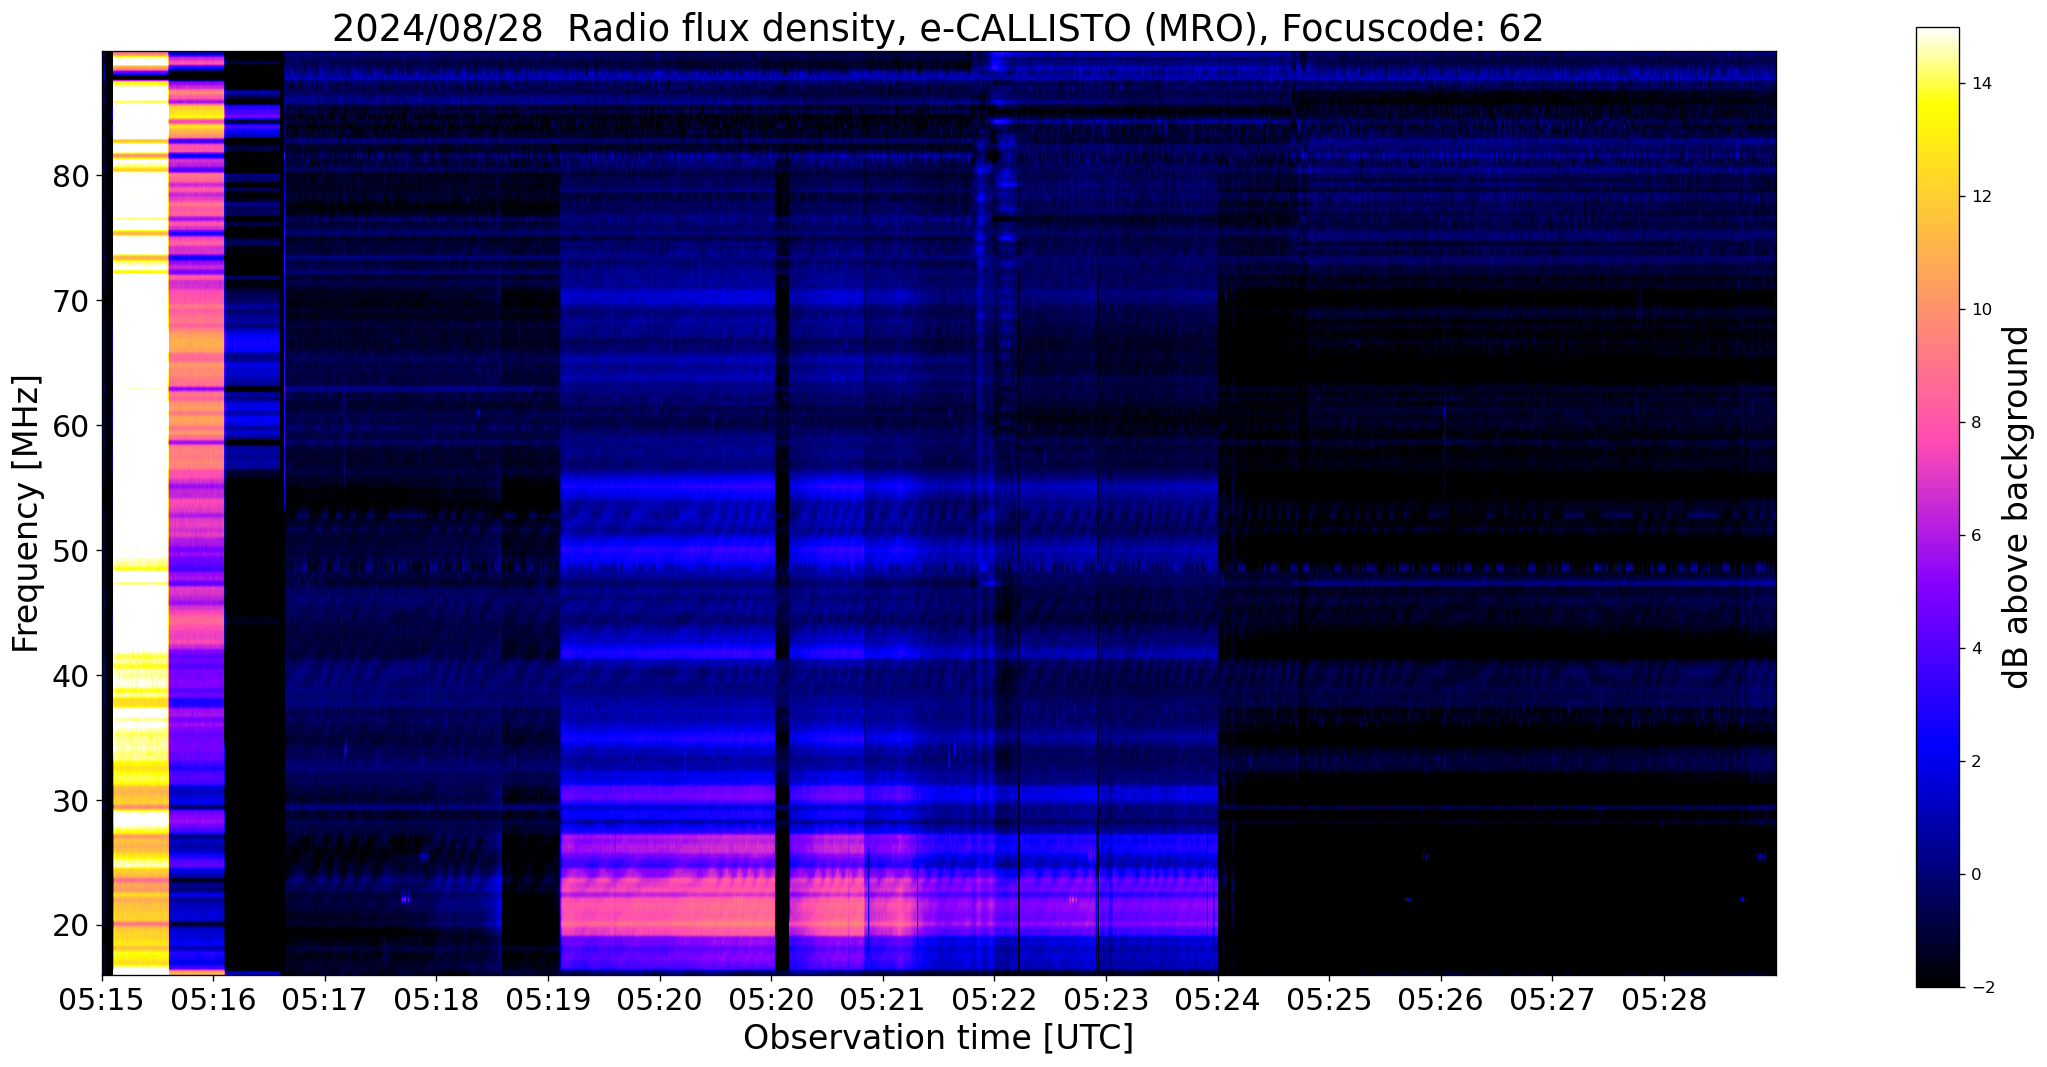Click the colorbar tick labeled 10
Screen dimensions: 2047x1067
click(x=1979, y=310)
